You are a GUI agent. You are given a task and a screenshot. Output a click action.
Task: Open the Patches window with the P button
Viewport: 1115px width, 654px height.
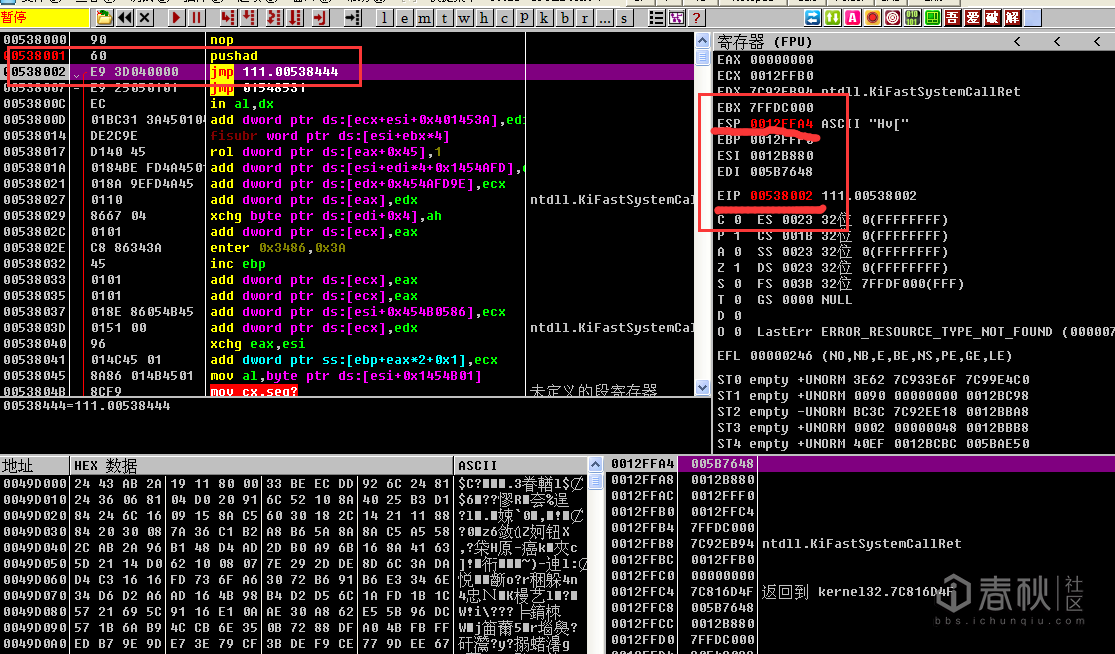[x=524, y=18]
